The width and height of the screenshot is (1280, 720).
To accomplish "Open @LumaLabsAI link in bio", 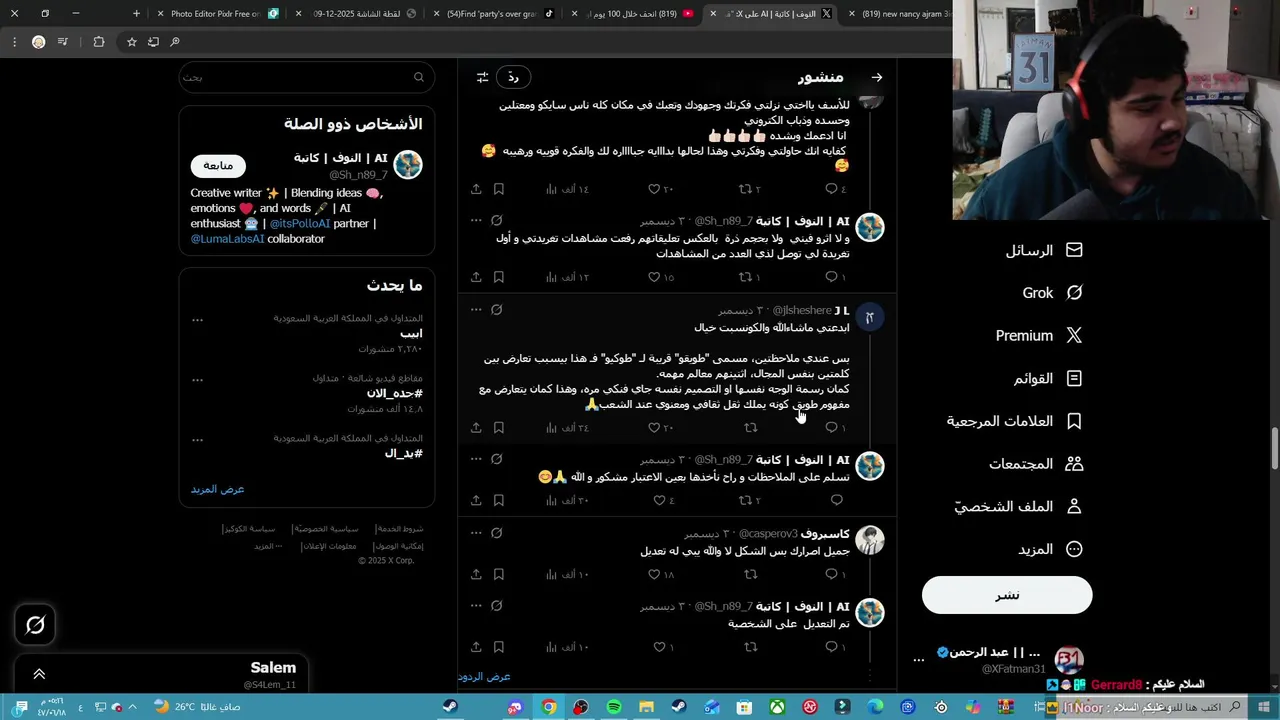I will 227,239.
